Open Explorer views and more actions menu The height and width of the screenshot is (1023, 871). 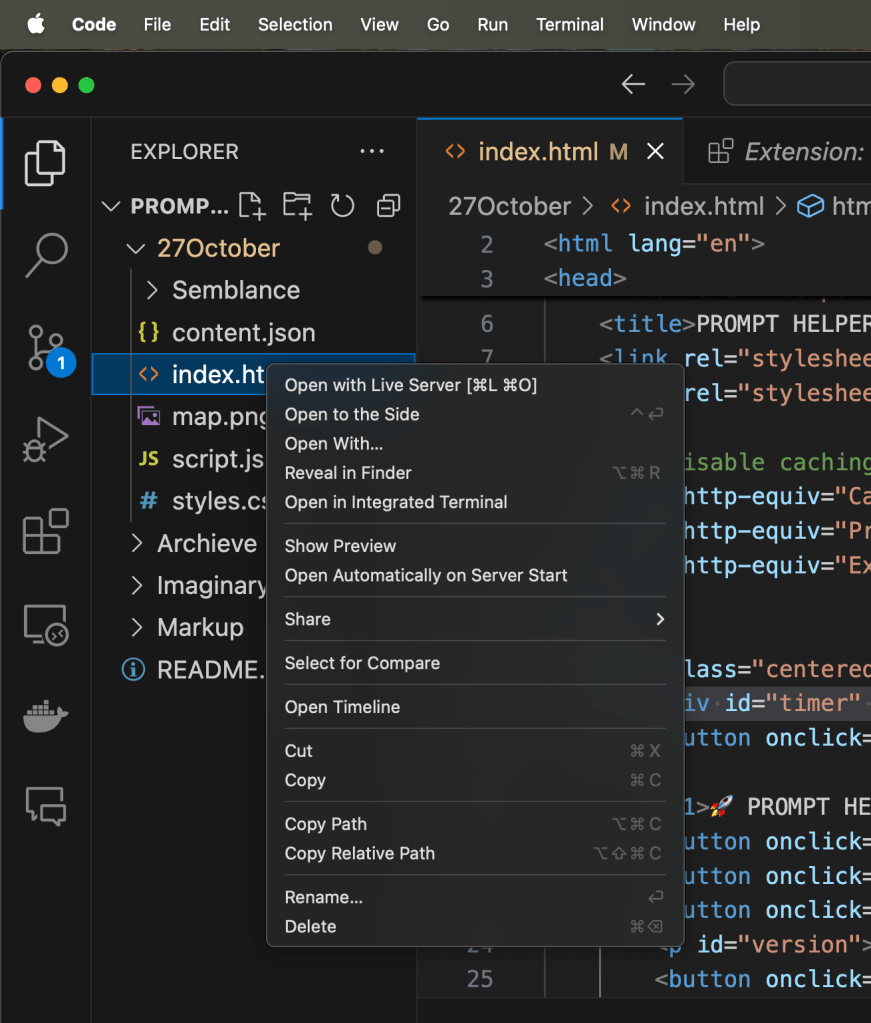pos(372,151)
